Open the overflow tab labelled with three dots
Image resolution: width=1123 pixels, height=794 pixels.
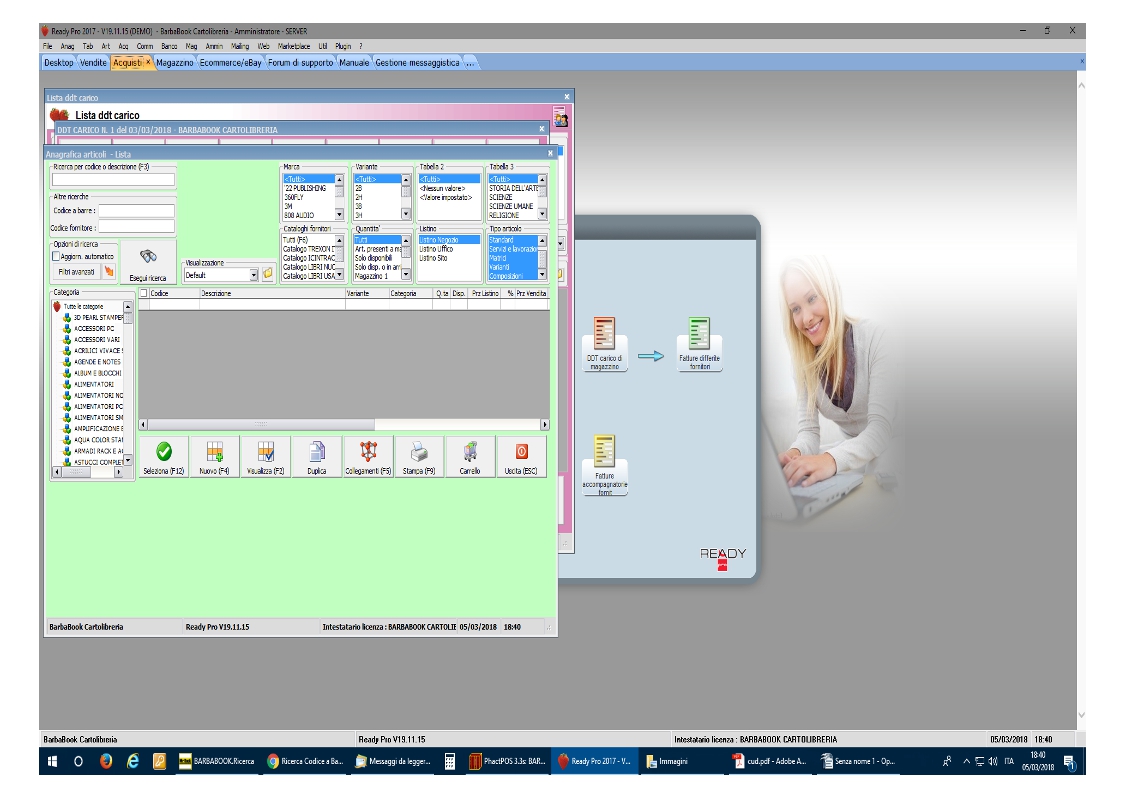(x=470, y=63)
